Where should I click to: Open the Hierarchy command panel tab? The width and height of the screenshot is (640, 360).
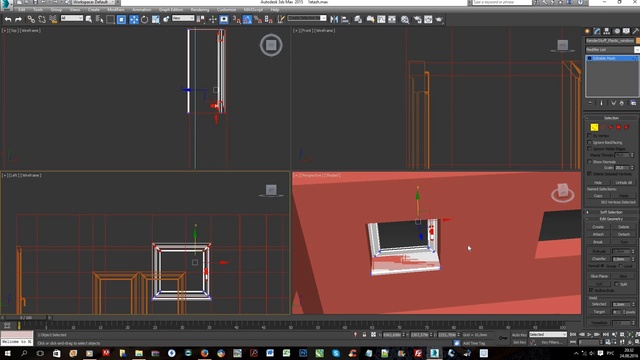(x=607, y=31)
